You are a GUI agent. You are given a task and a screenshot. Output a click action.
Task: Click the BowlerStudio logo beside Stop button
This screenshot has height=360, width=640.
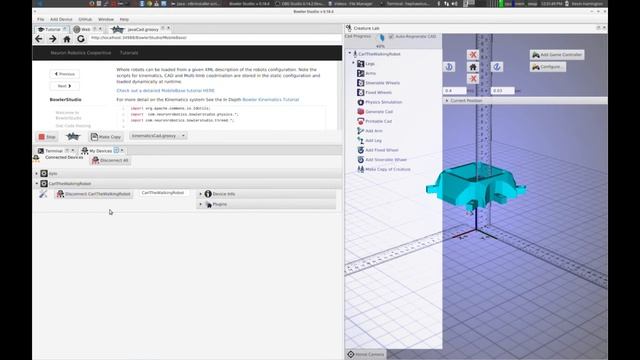73,136
